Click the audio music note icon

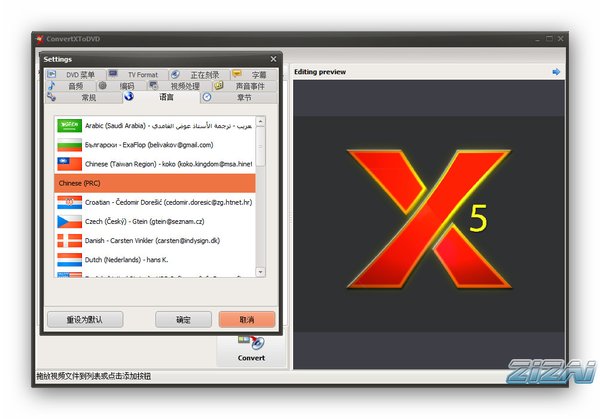pyautogui.click(x=51, y=86)
